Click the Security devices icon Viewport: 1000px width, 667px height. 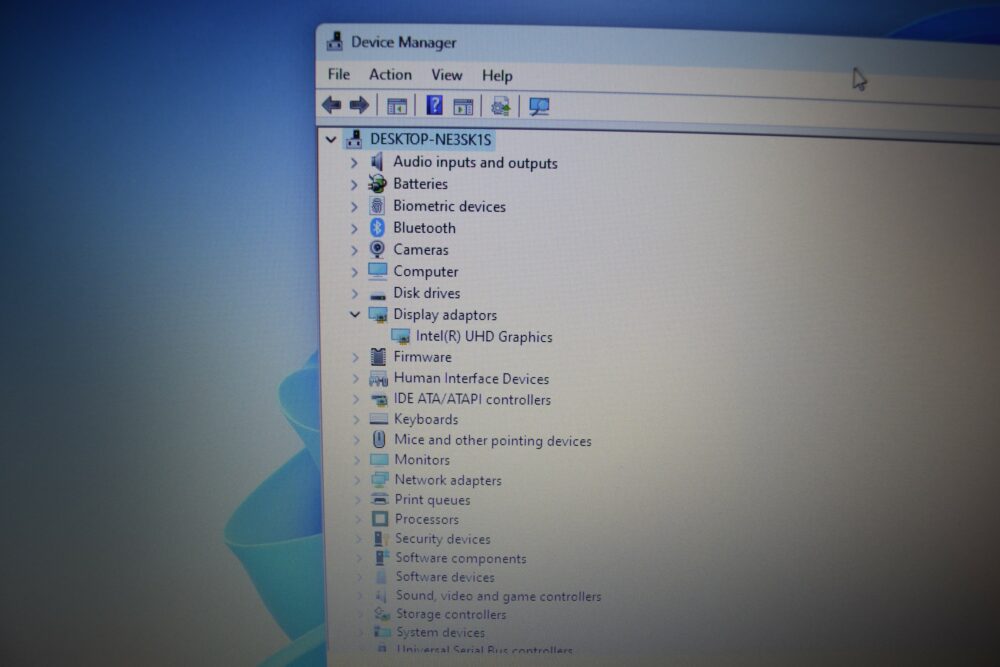pos(381,539)
